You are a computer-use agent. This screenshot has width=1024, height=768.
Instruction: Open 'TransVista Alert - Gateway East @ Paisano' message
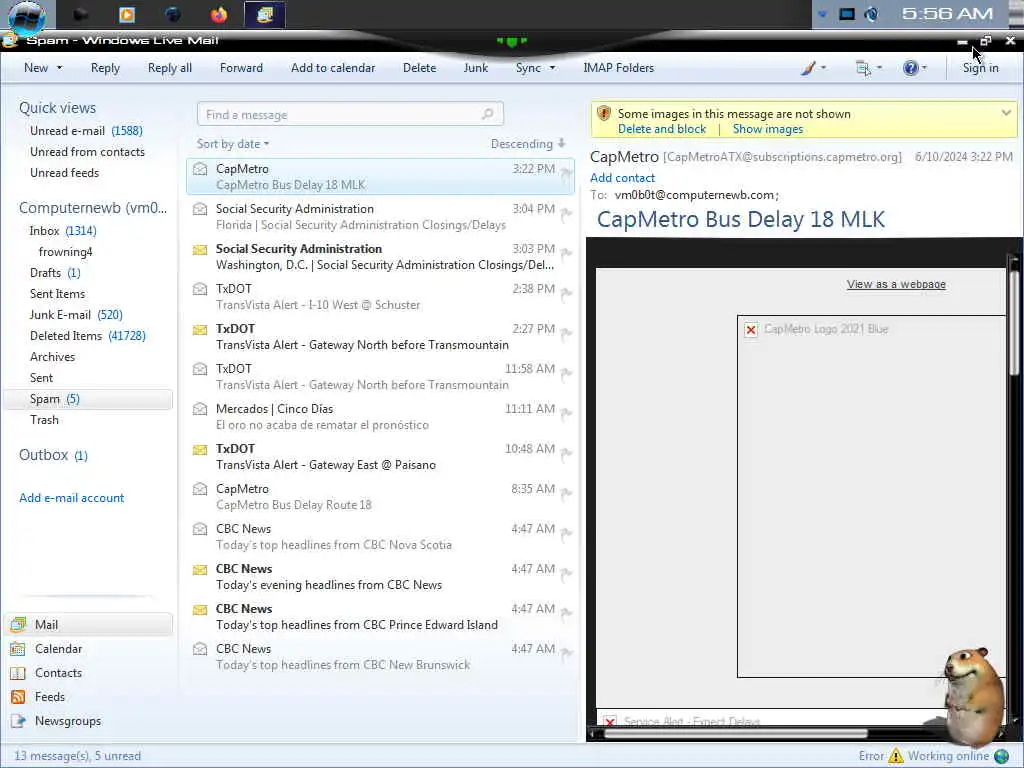[379, 456]
